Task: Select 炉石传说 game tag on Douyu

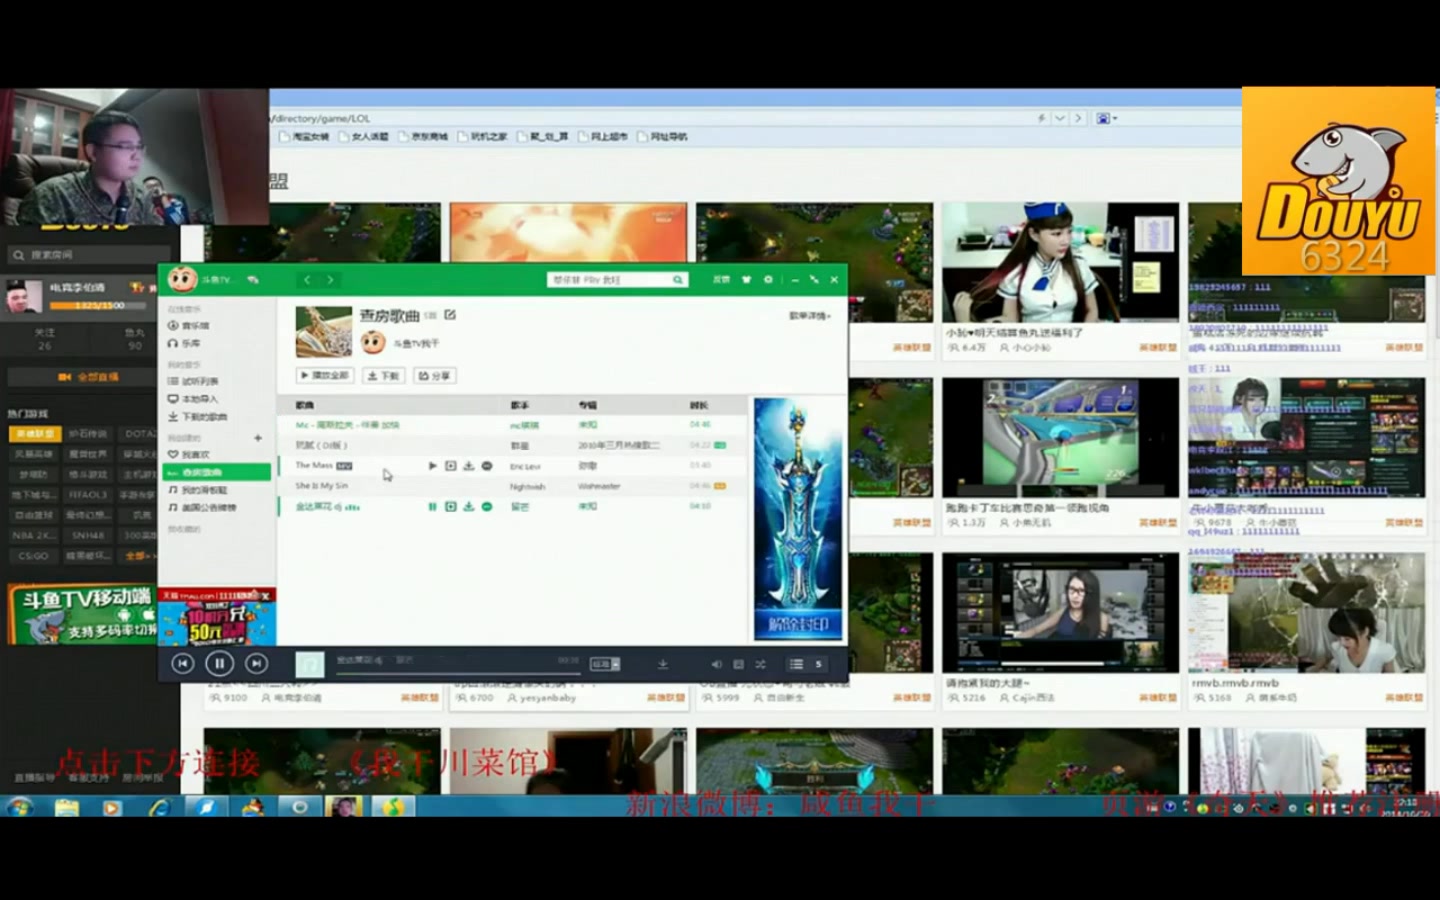Action: [x=87, y=434]
